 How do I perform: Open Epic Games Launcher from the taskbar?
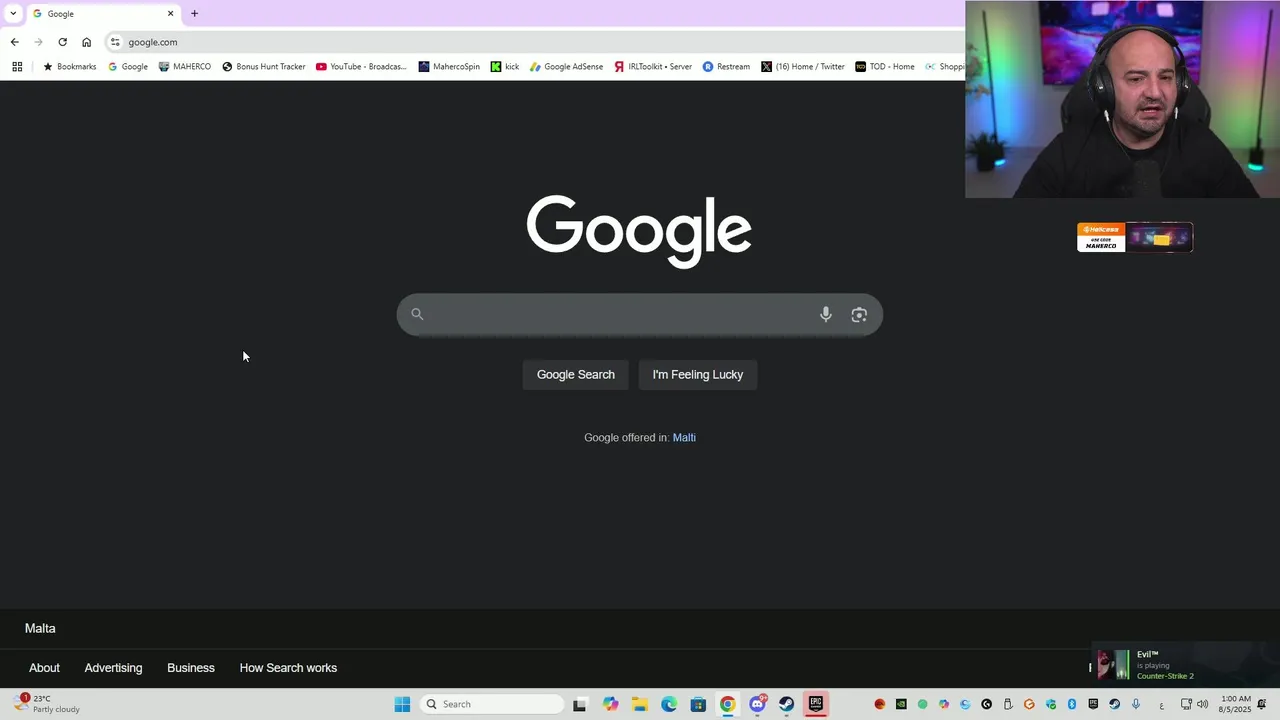pos(816,704)
